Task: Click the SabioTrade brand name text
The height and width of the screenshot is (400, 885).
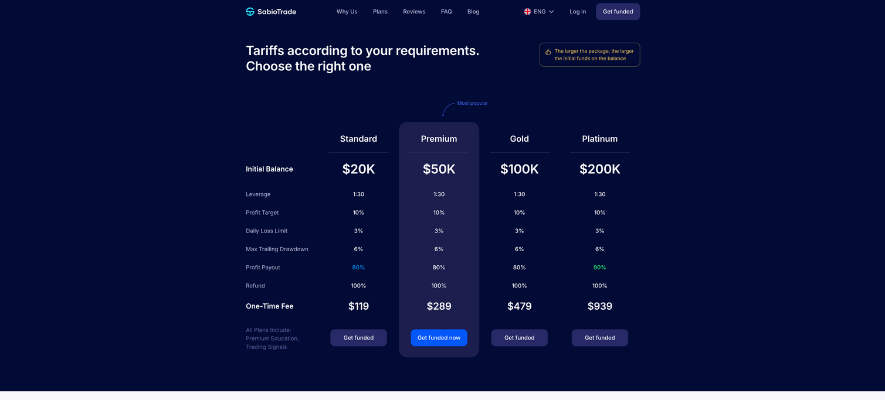Action: (x=276, y=11)
